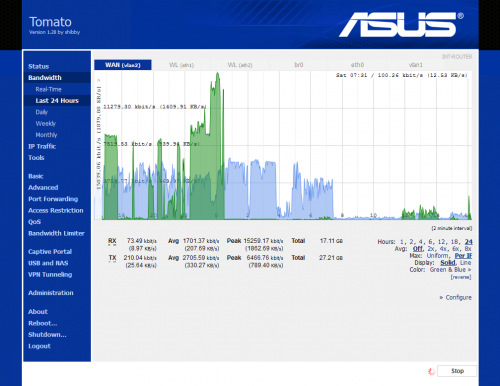The image size is (500, 386).
Task: Click Logout in the sidebar
Action: point(39,346)
